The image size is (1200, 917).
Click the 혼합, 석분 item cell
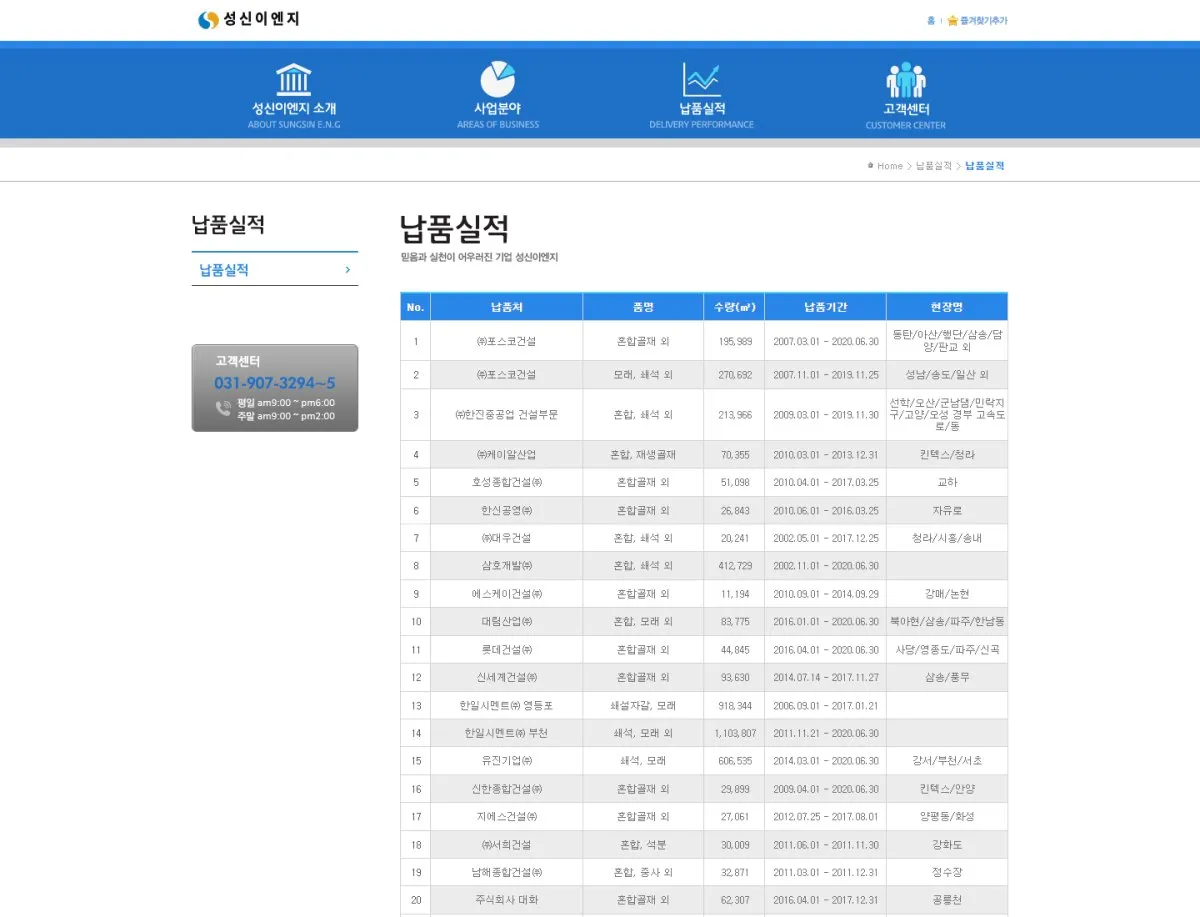[x=644, y=845]
